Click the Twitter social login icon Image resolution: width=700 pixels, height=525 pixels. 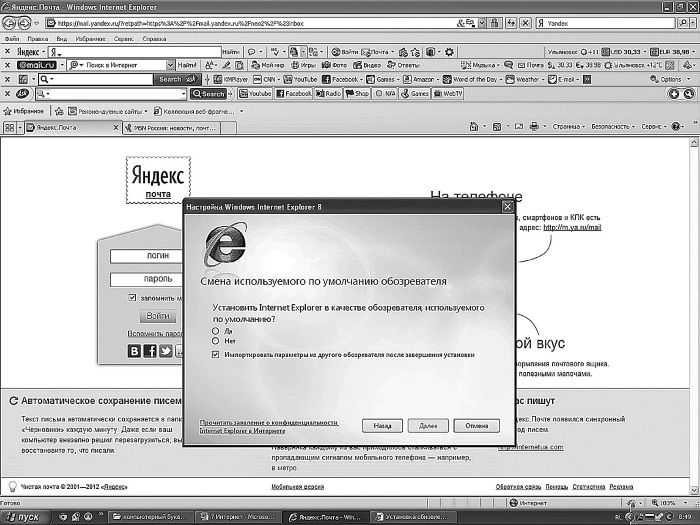pyautogui.click(x=165, y=351)
